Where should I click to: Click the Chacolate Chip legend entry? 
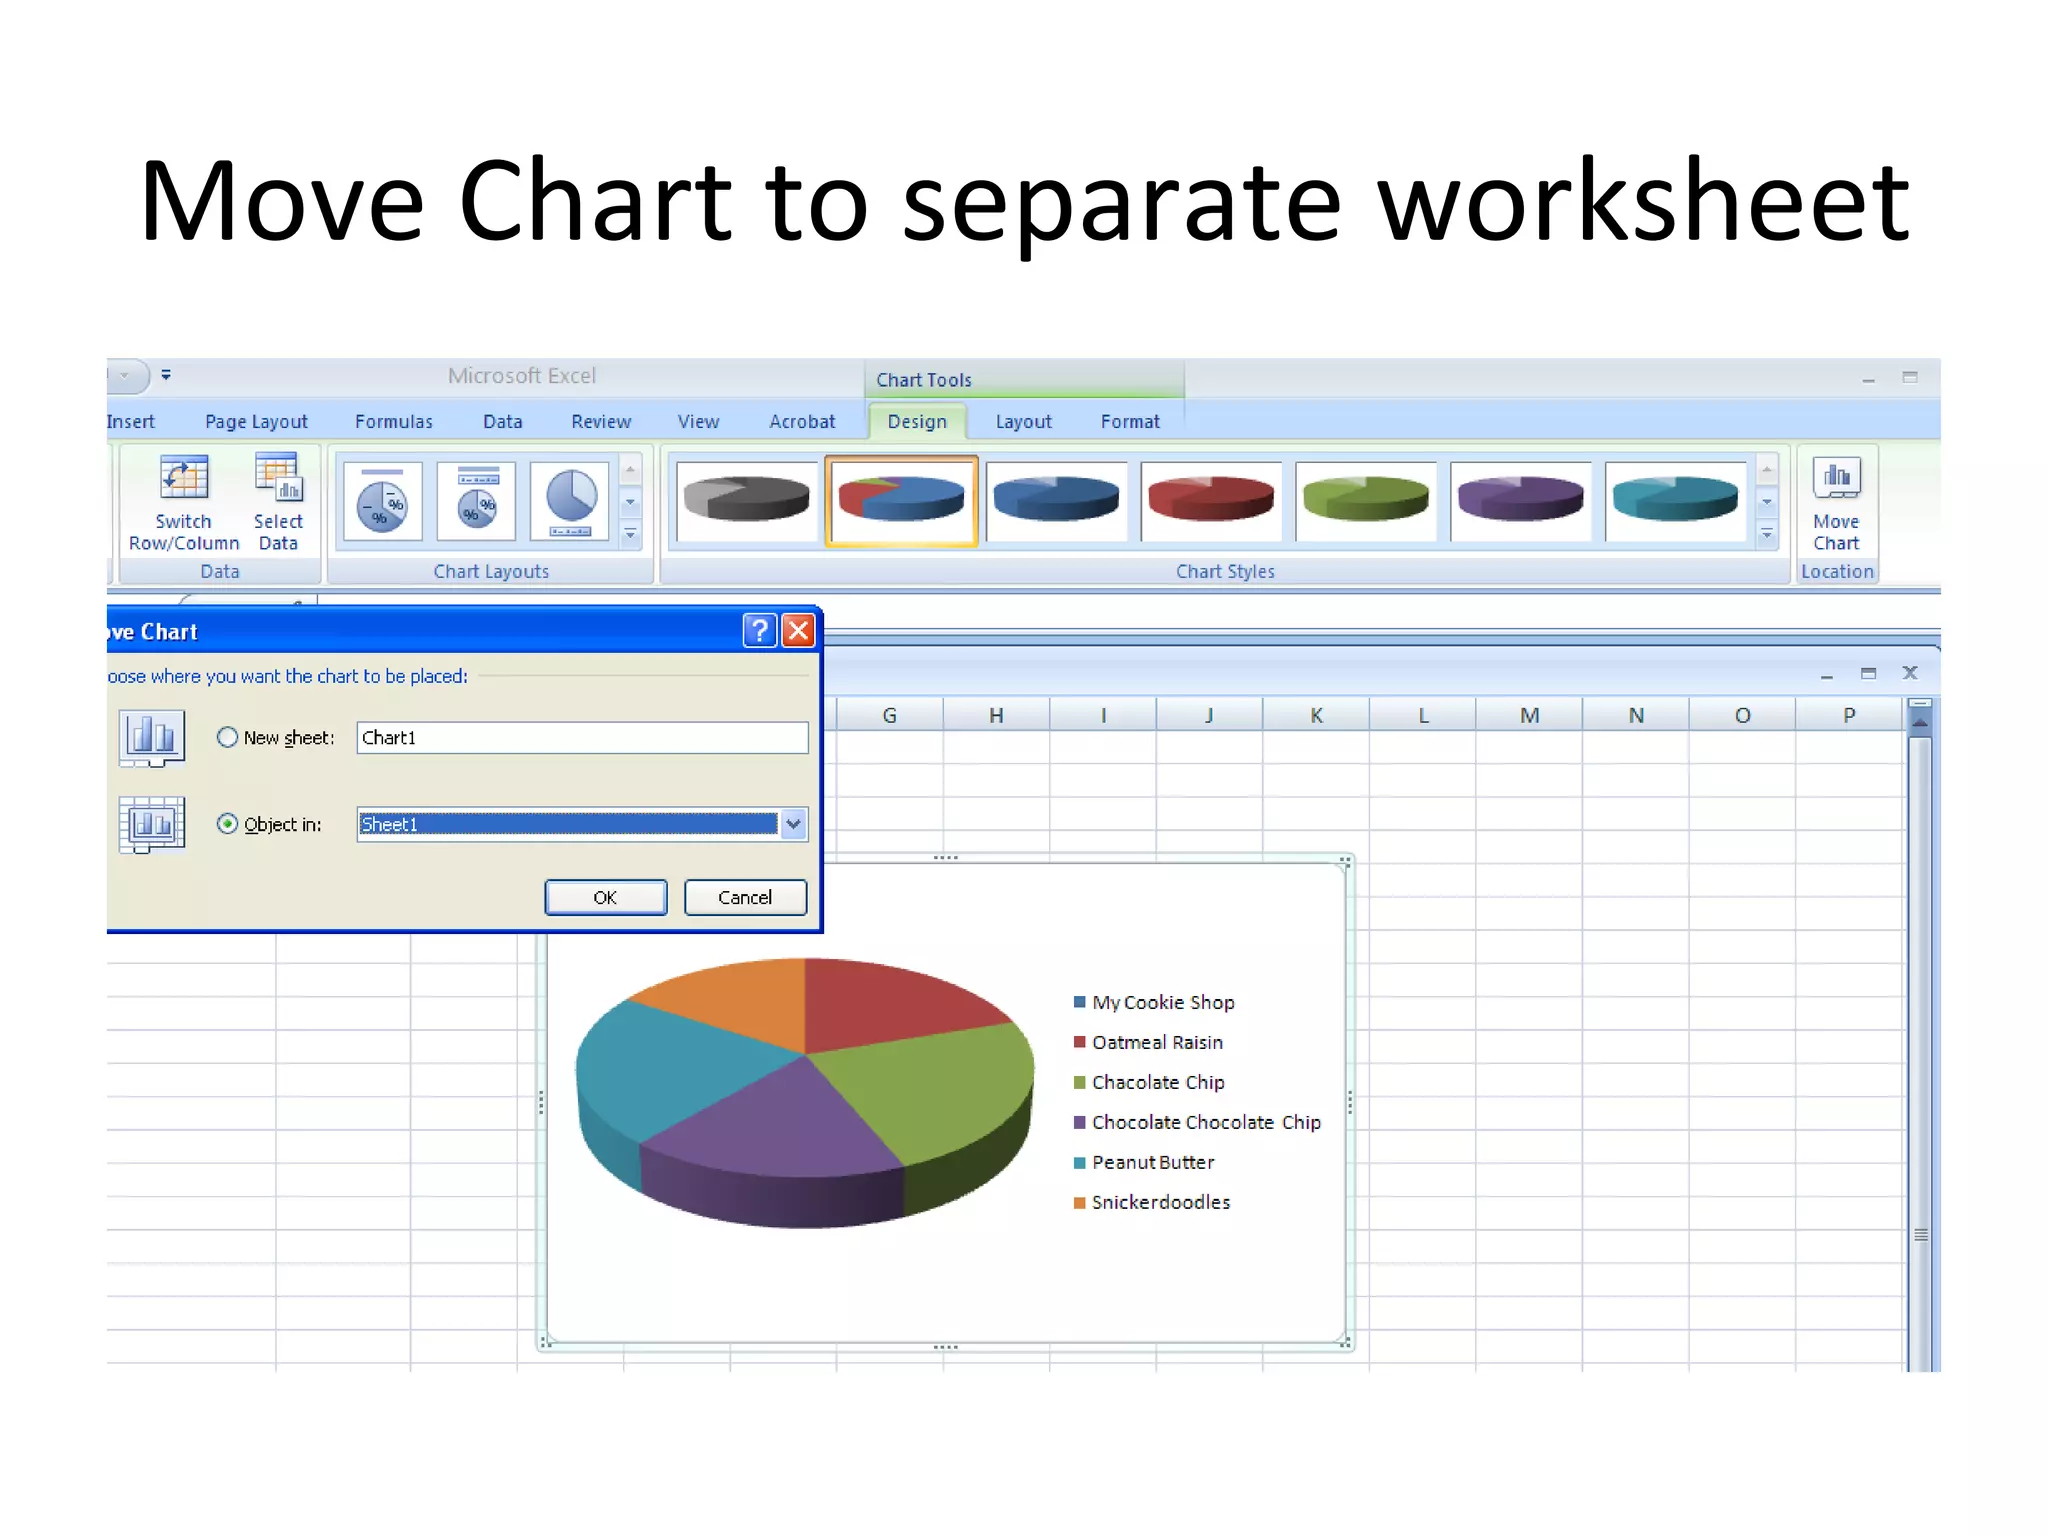(x=1149, y=1083)
